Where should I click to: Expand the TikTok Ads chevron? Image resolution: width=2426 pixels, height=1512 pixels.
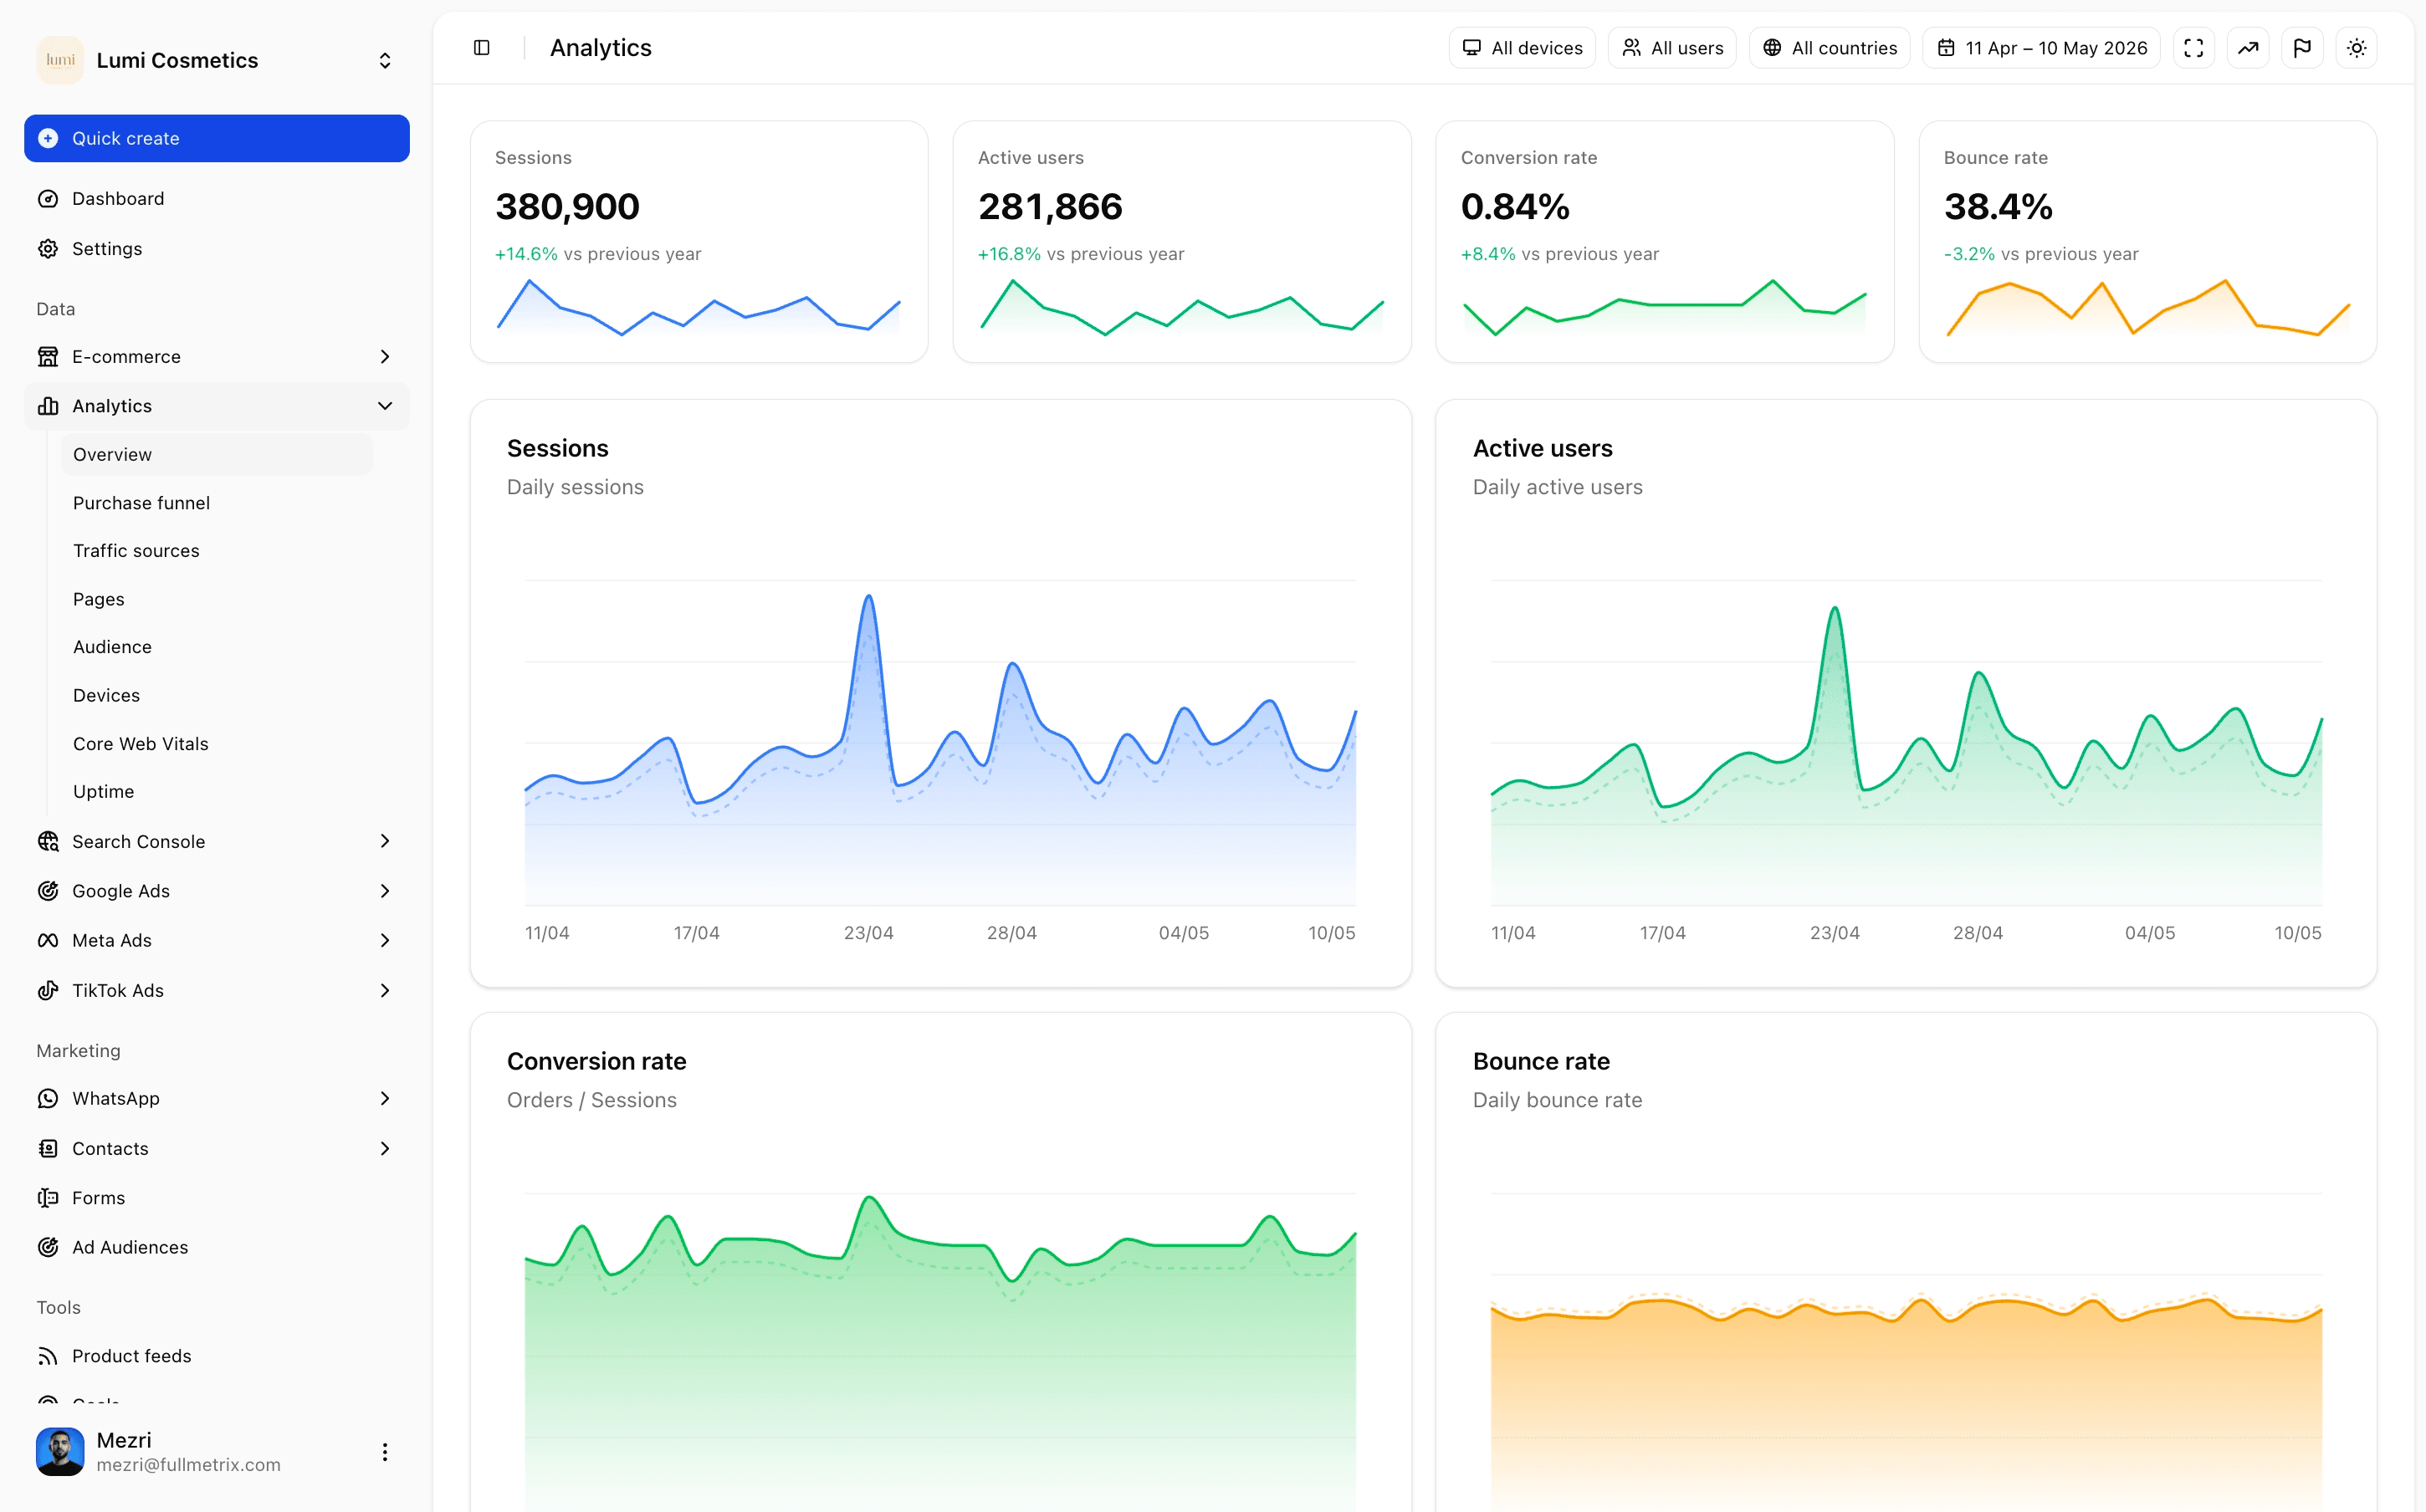[x=385, y=991]
